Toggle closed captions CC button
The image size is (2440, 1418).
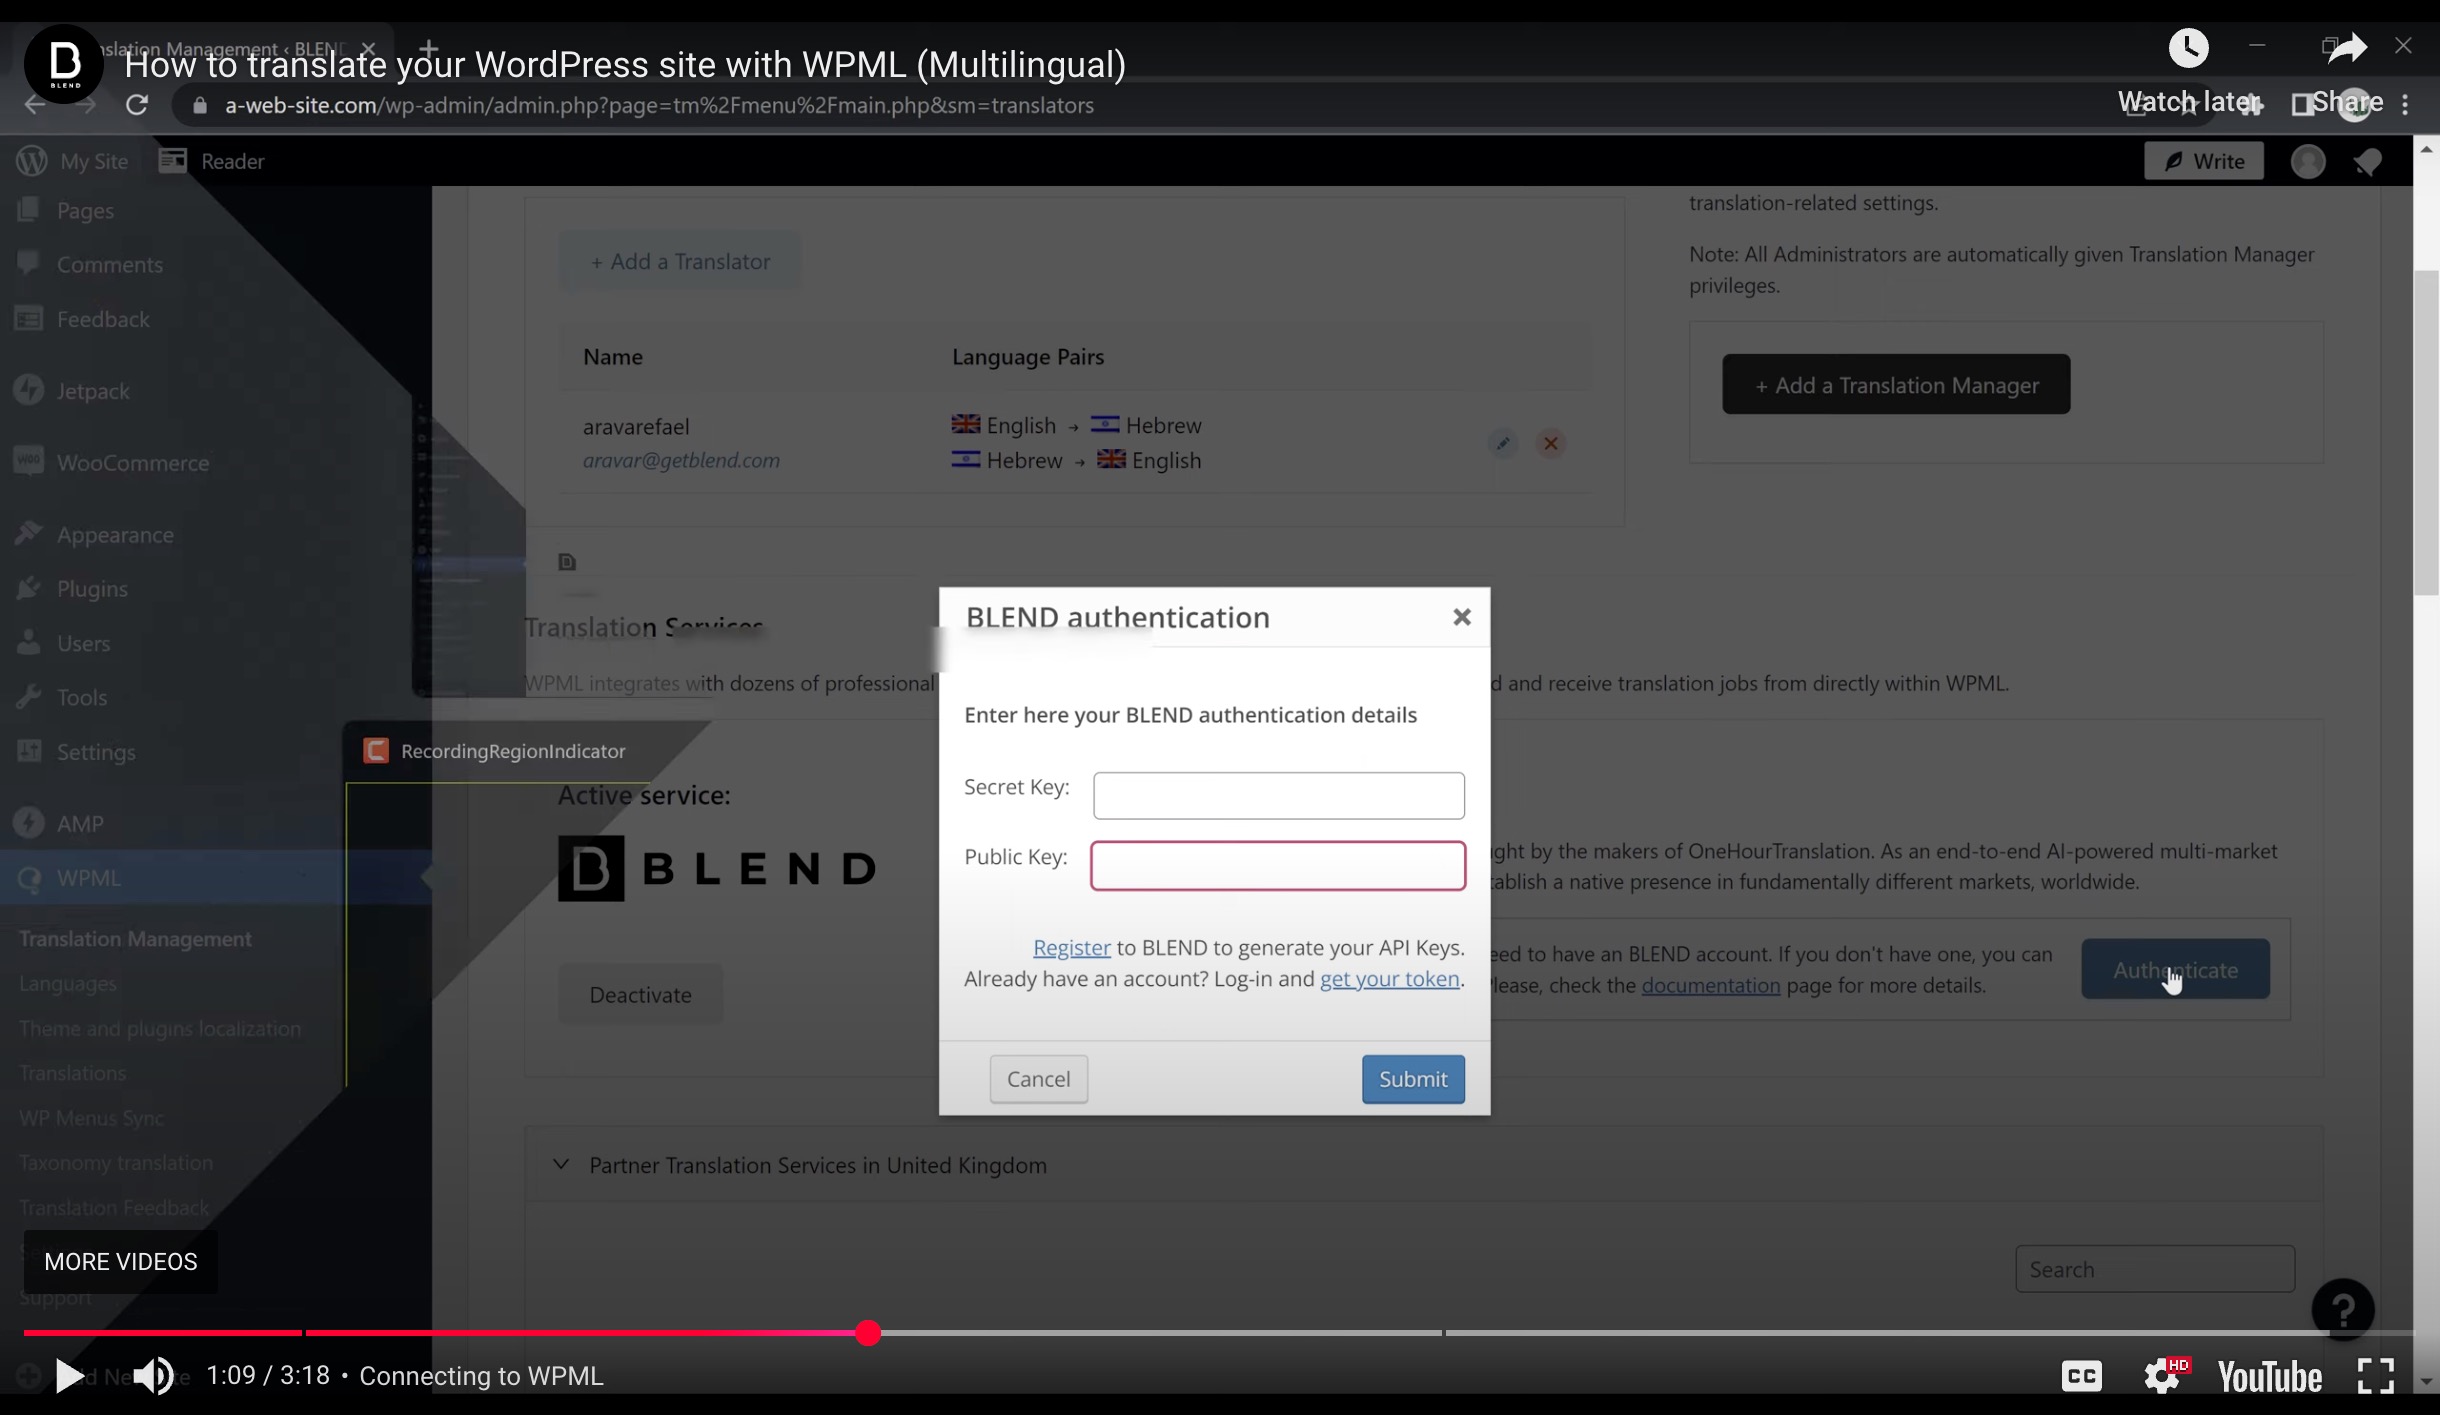[2081, 1376]
